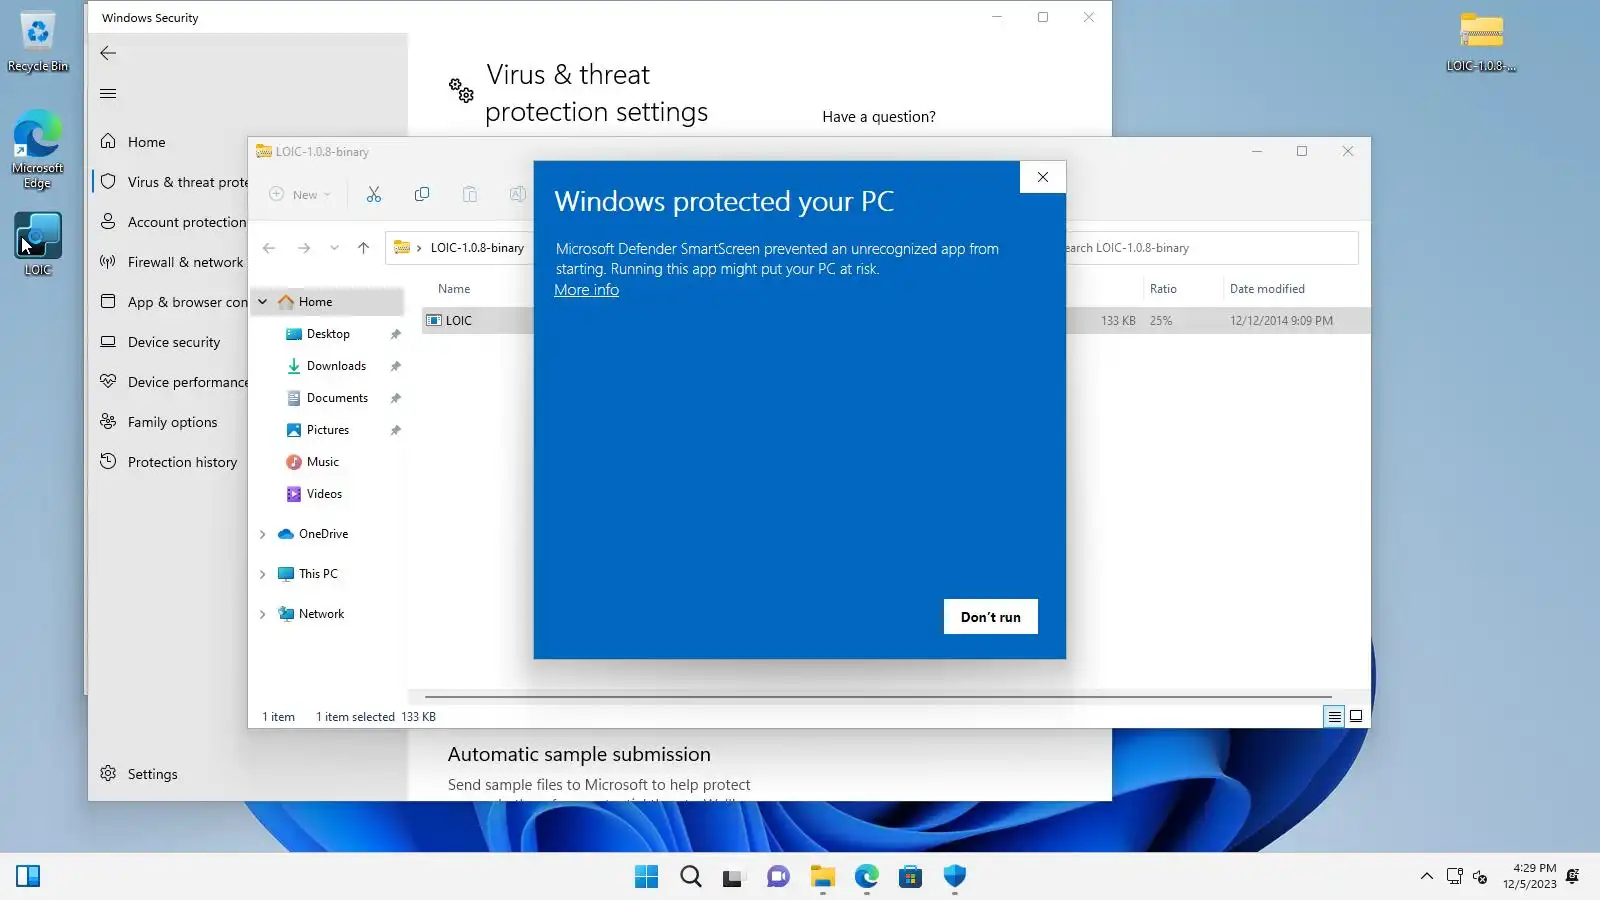Viewport: 1600px width, 900px height.
Task: Click the Rename icon in File Explorer toolbar
Action: 517,194
